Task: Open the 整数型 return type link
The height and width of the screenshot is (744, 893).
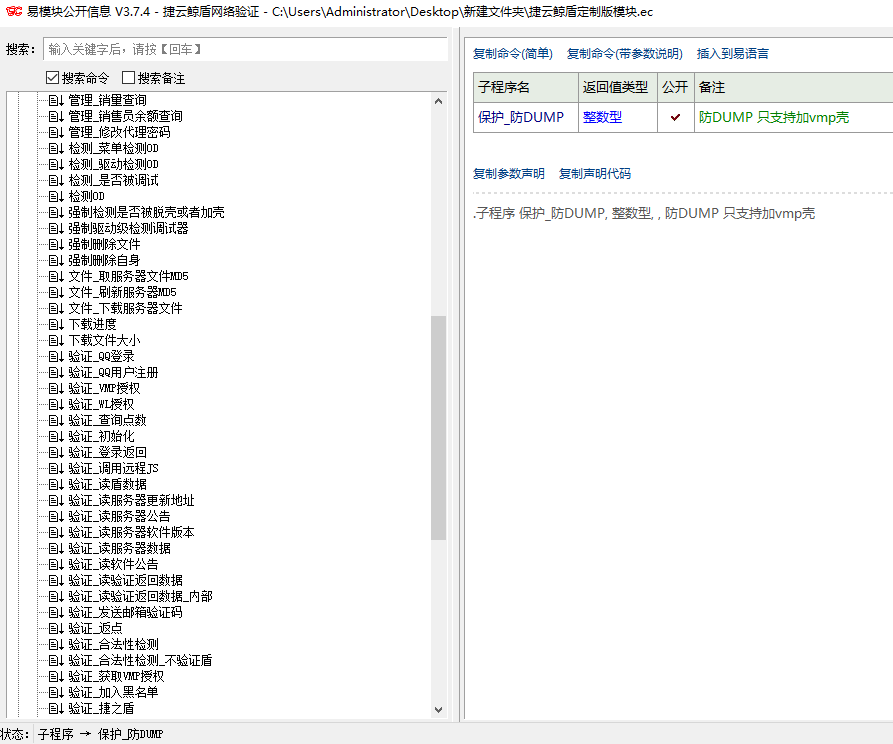Action: click(x=602, y=117)
